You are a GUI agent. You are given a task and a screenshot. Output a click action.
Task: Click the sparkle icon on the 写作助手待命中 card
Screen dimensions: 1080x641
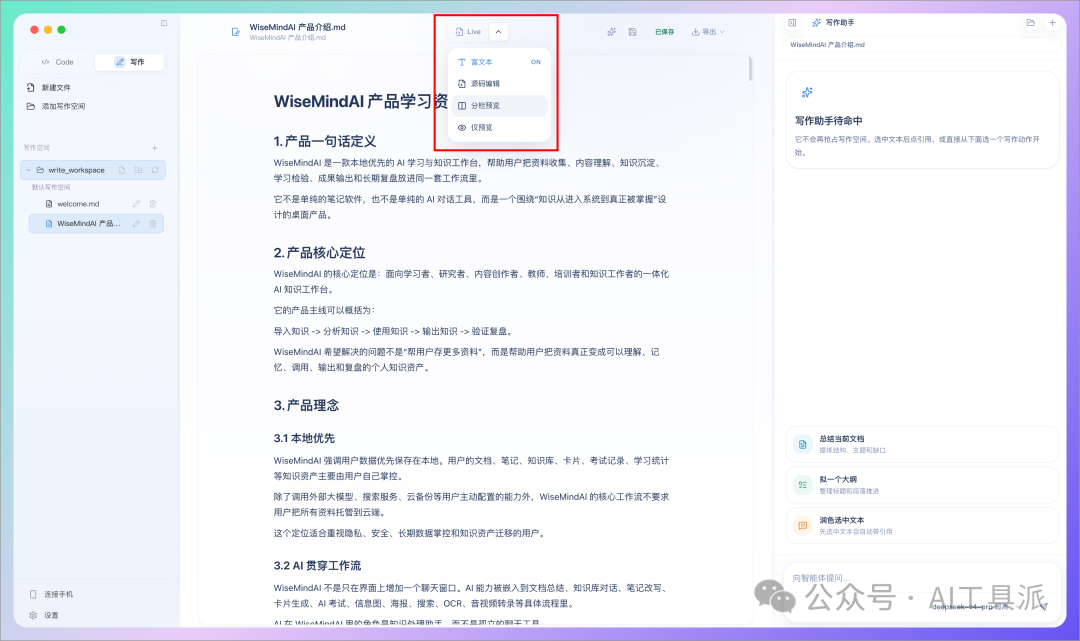point(807,92)
